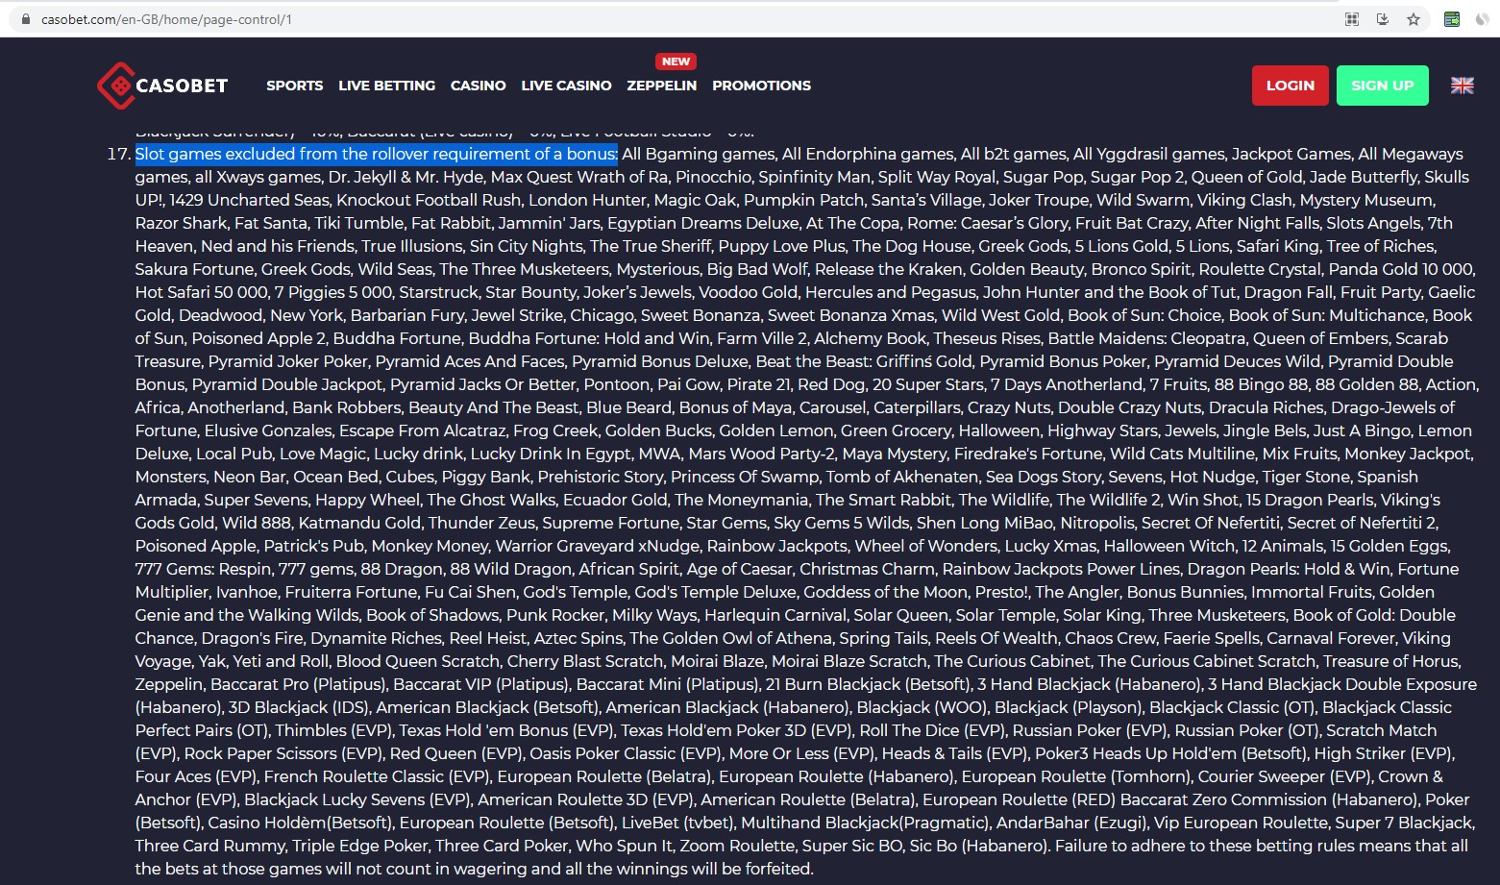
Task: Click the text 'American Roulette 3D (EVP)'
Action: tap(585, 798)
